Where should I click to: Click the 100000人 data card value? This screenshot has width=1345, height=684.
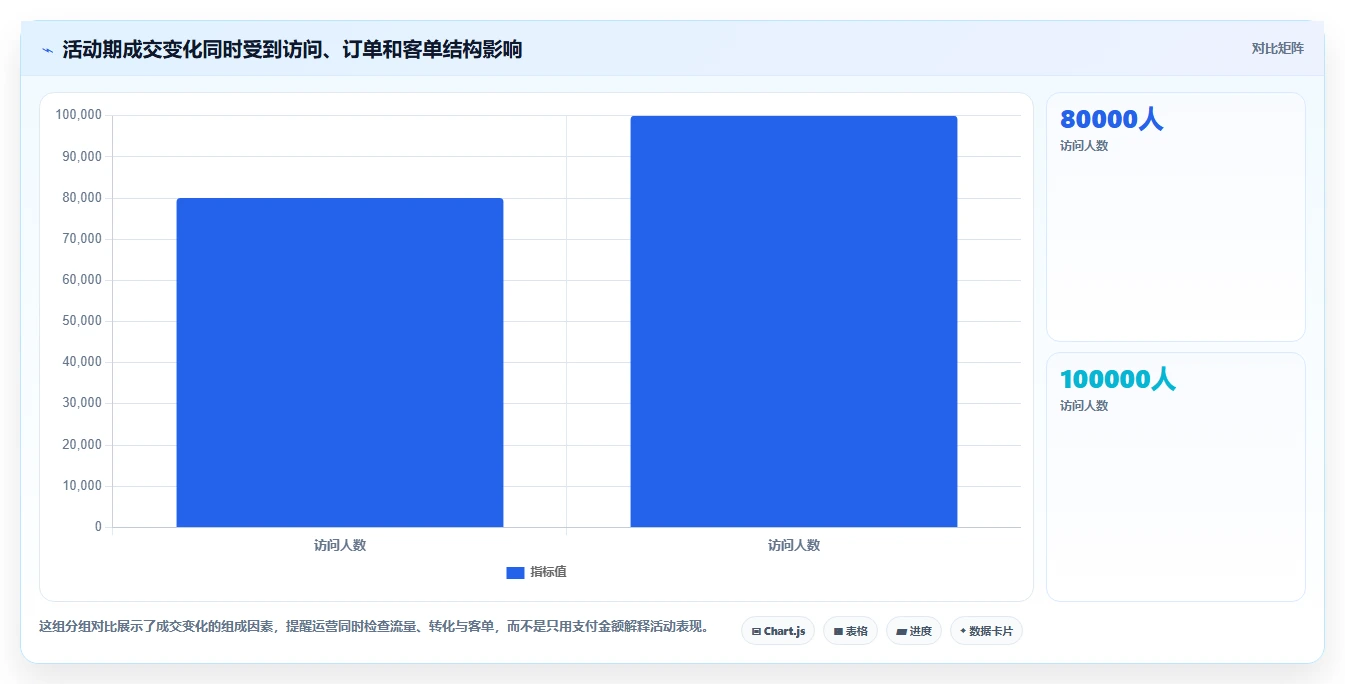click(x=1117, y=379)
